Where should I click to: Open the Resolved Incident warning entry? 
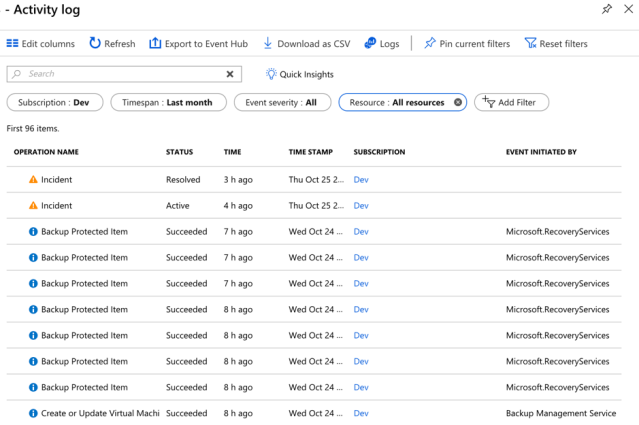pos(56,180)
